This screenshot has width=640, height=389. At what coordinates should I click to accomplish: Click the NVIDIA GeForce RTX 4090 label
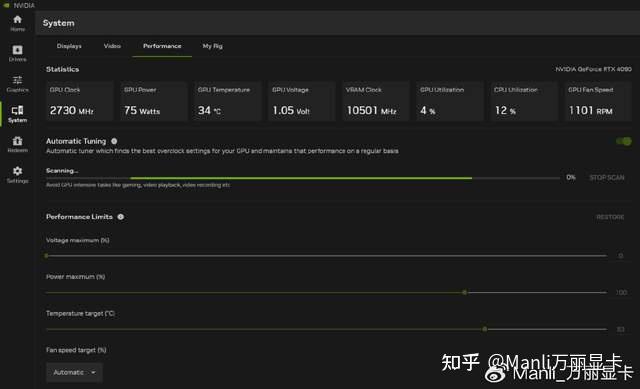coord(593,69)
